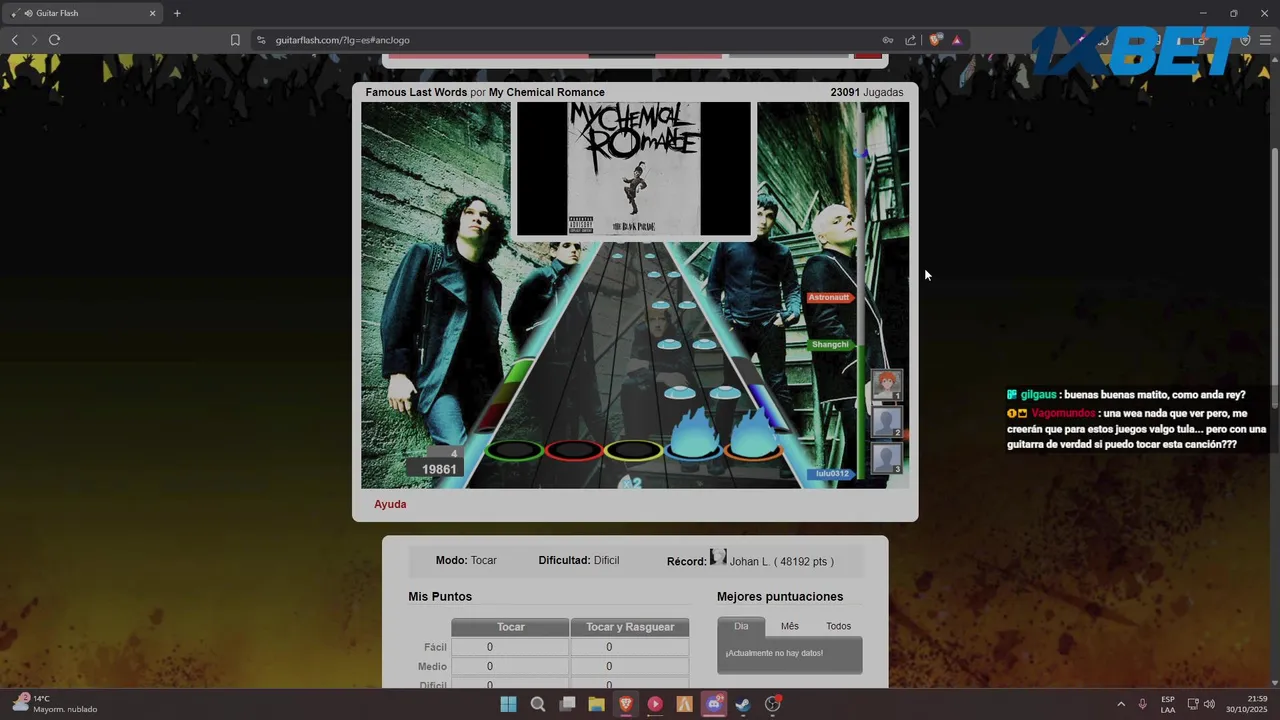Click the Brave browser taskbar icon
Screen dimensions: 1280x720
tap(626, 704)
